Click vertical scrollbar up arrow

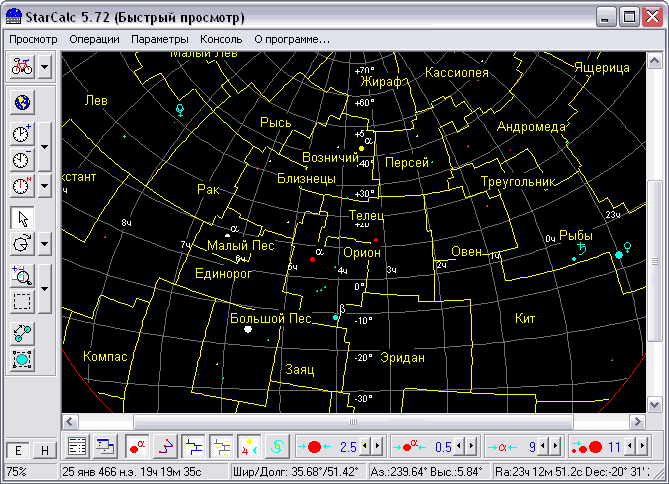point(655,61)
